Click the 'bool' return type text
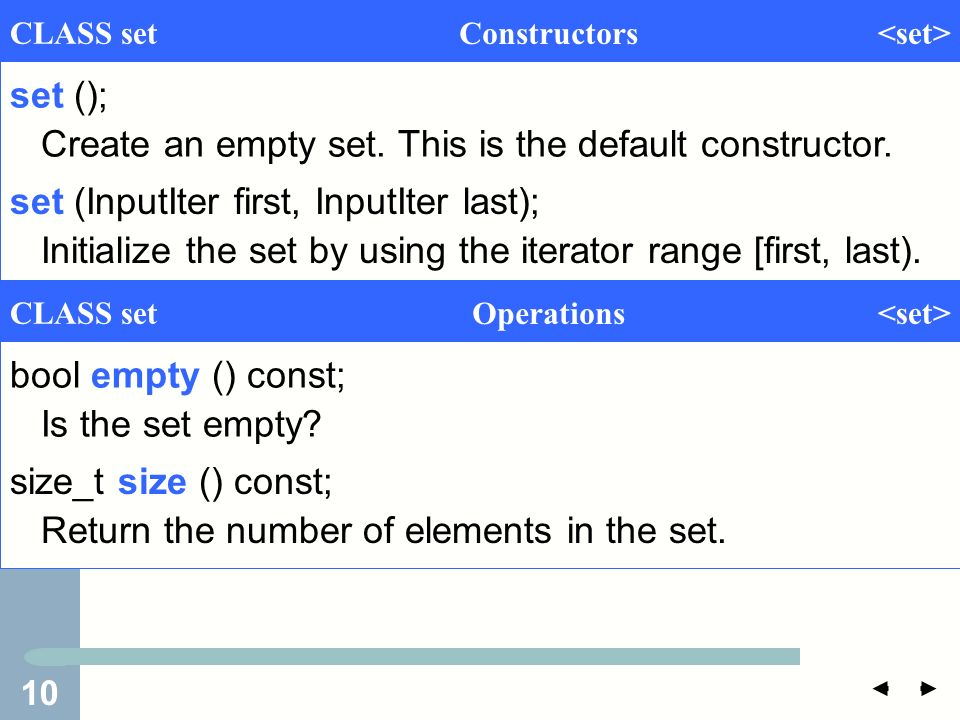 pyautogui.click(x=45, y=375)
